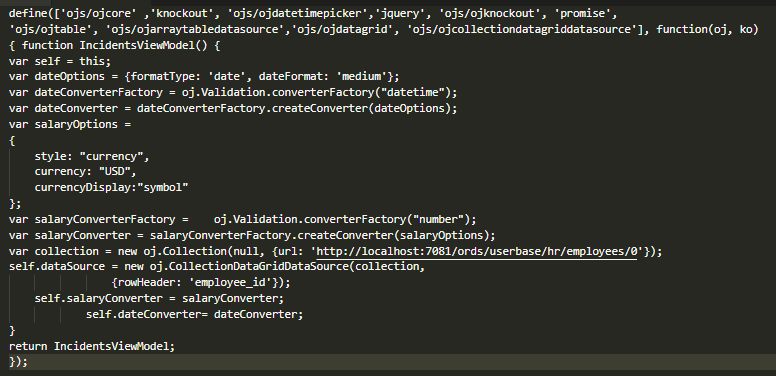Click the 'currencyDisplay:"symbol"' line
Screen dimensions: 776x376
click(x=111, y=188)
